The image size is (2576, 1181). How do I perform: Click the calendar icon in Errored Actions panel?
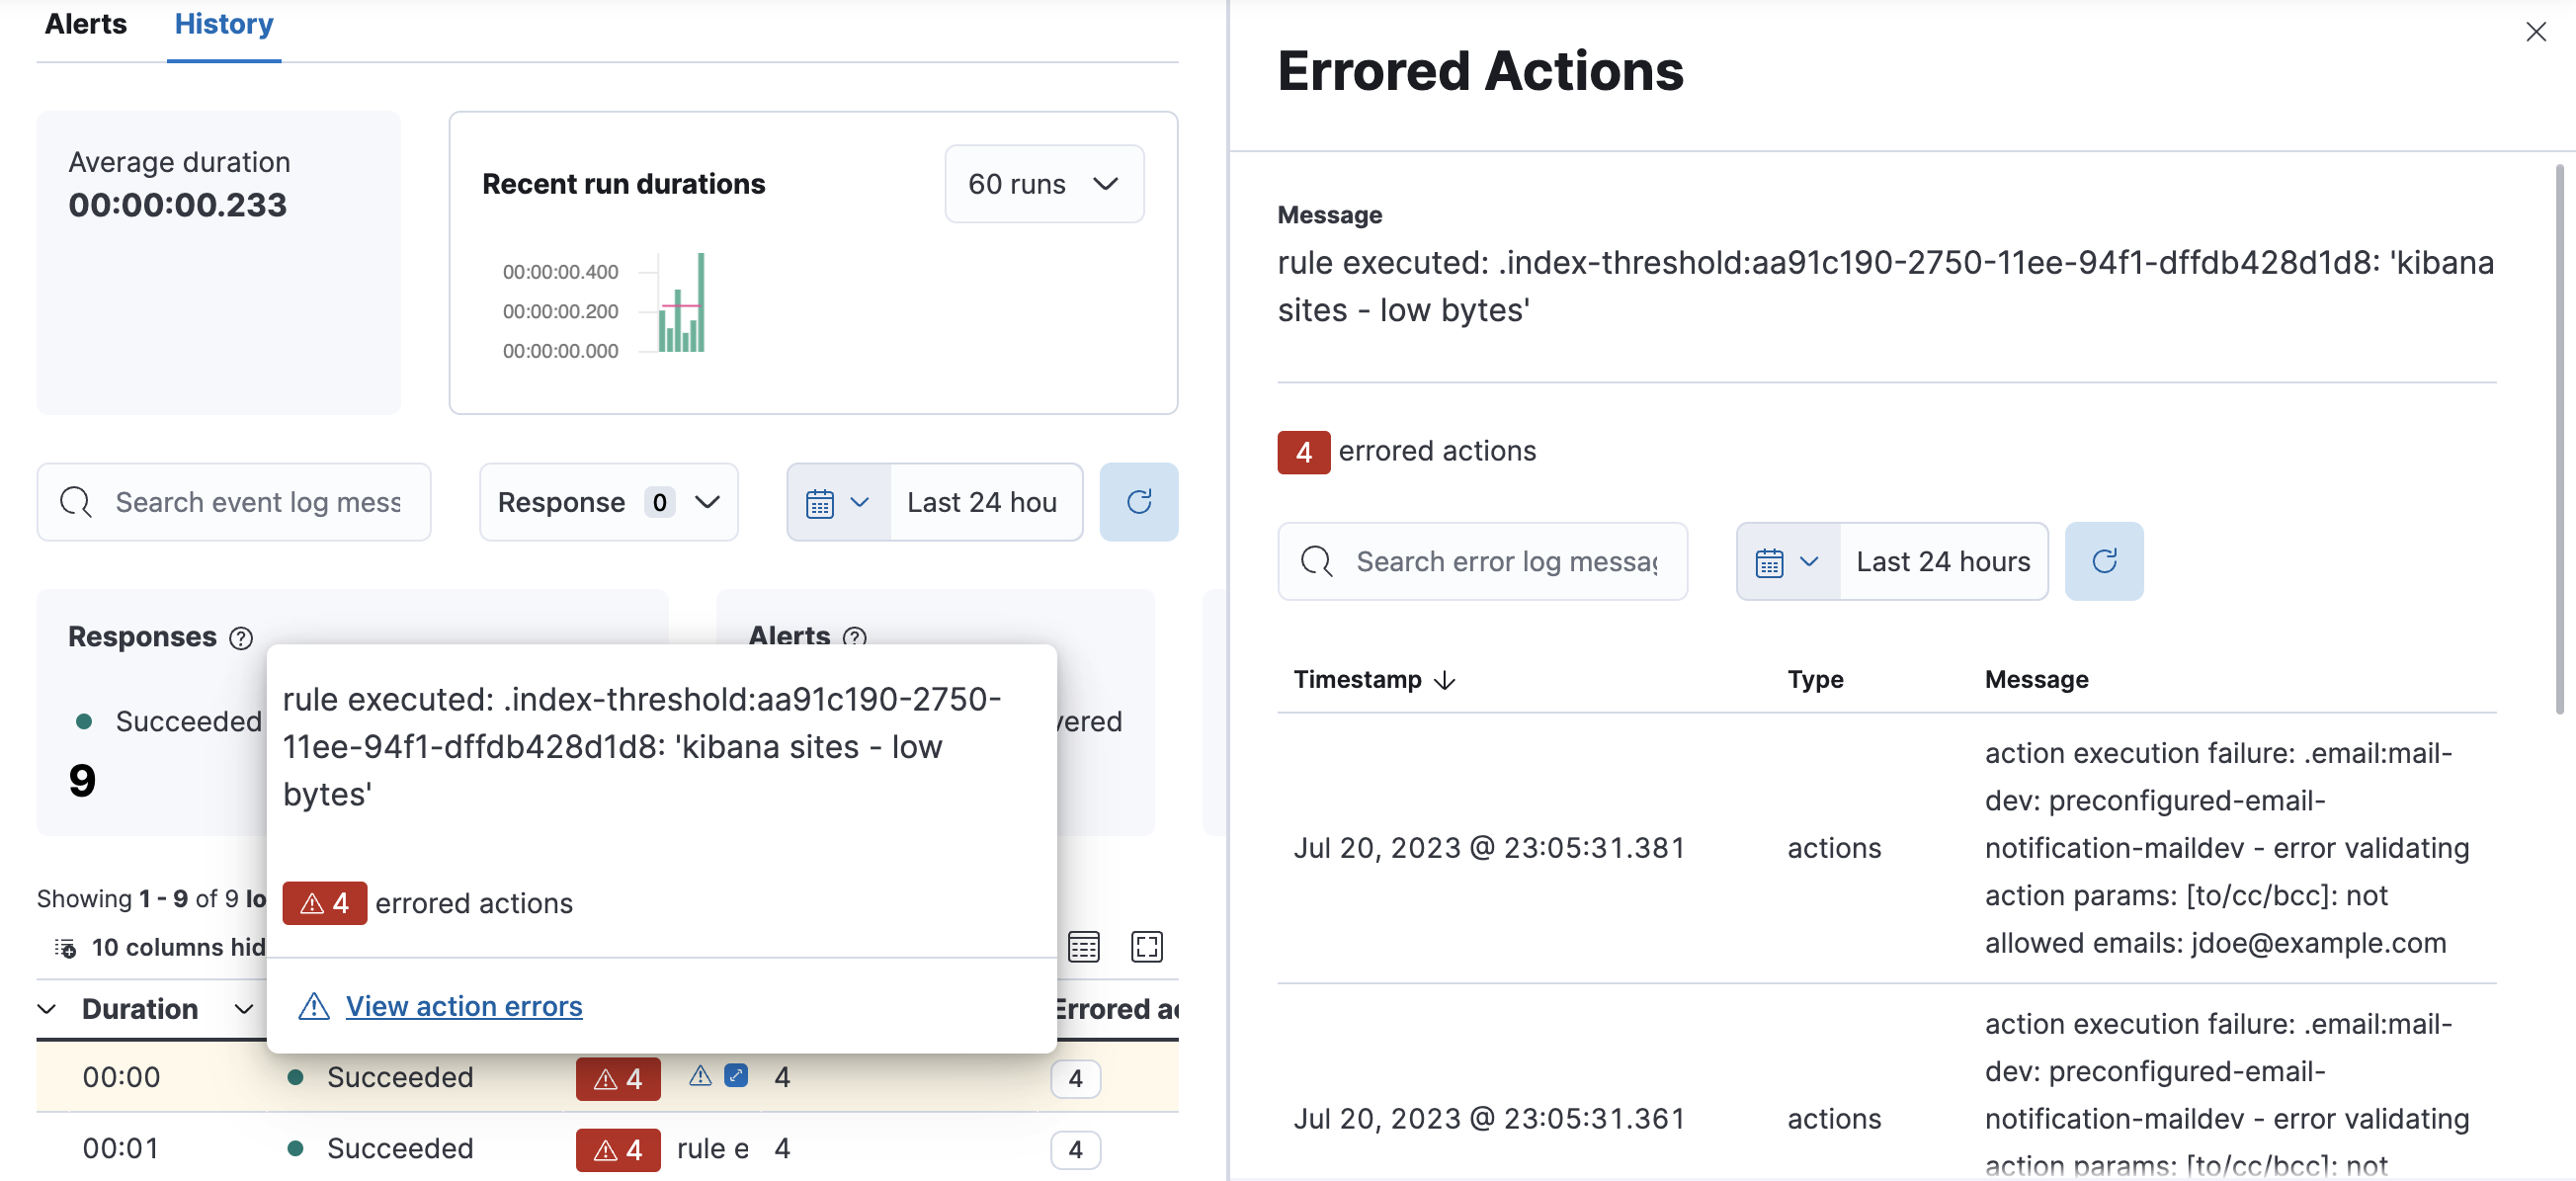(x=1773, y=560)
